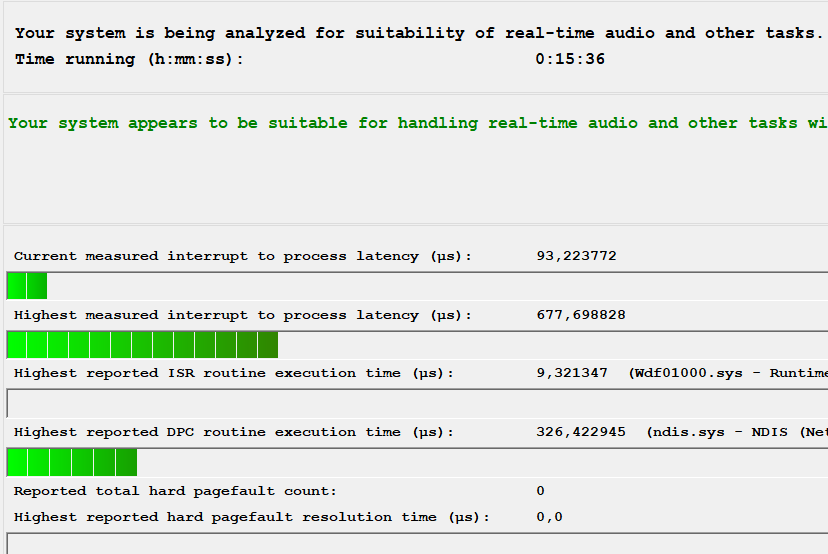Click 'Highest measured interrupt to process latency' label
The height and width of the screenshot is (554, 828).
pos(242,315)
